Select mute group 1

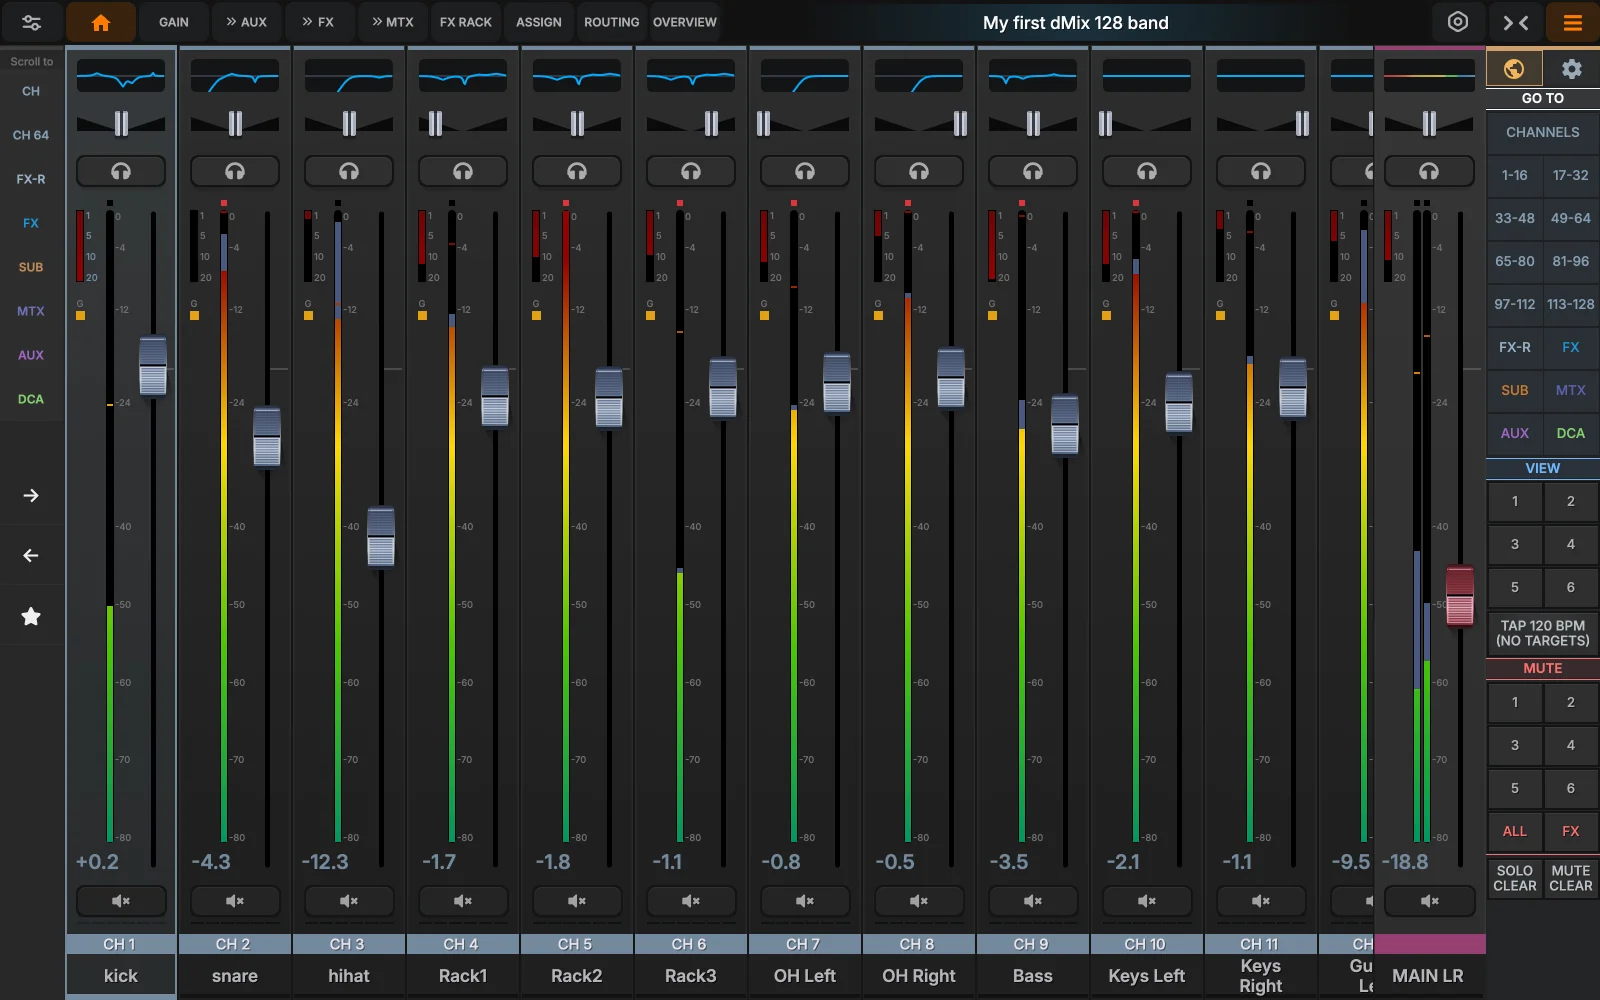pos(1514,702)
